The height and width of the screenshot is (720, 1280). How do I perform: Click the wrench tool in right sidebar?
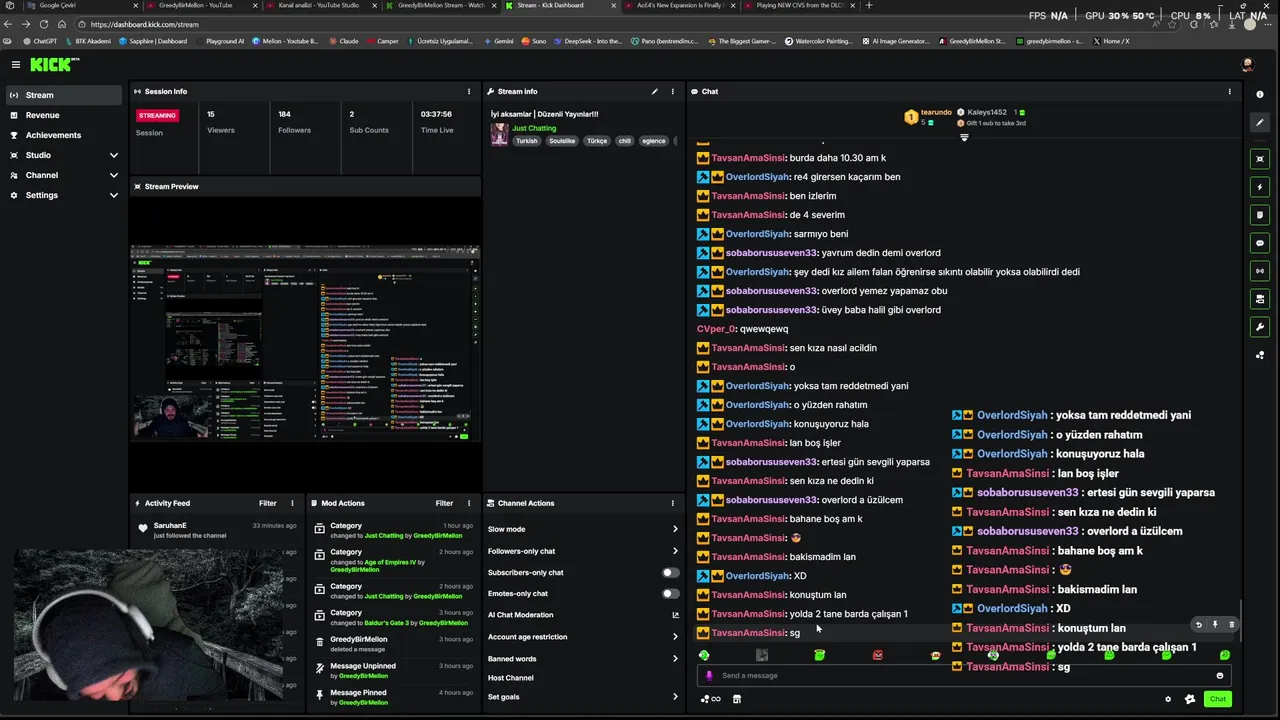(1259, 327)
